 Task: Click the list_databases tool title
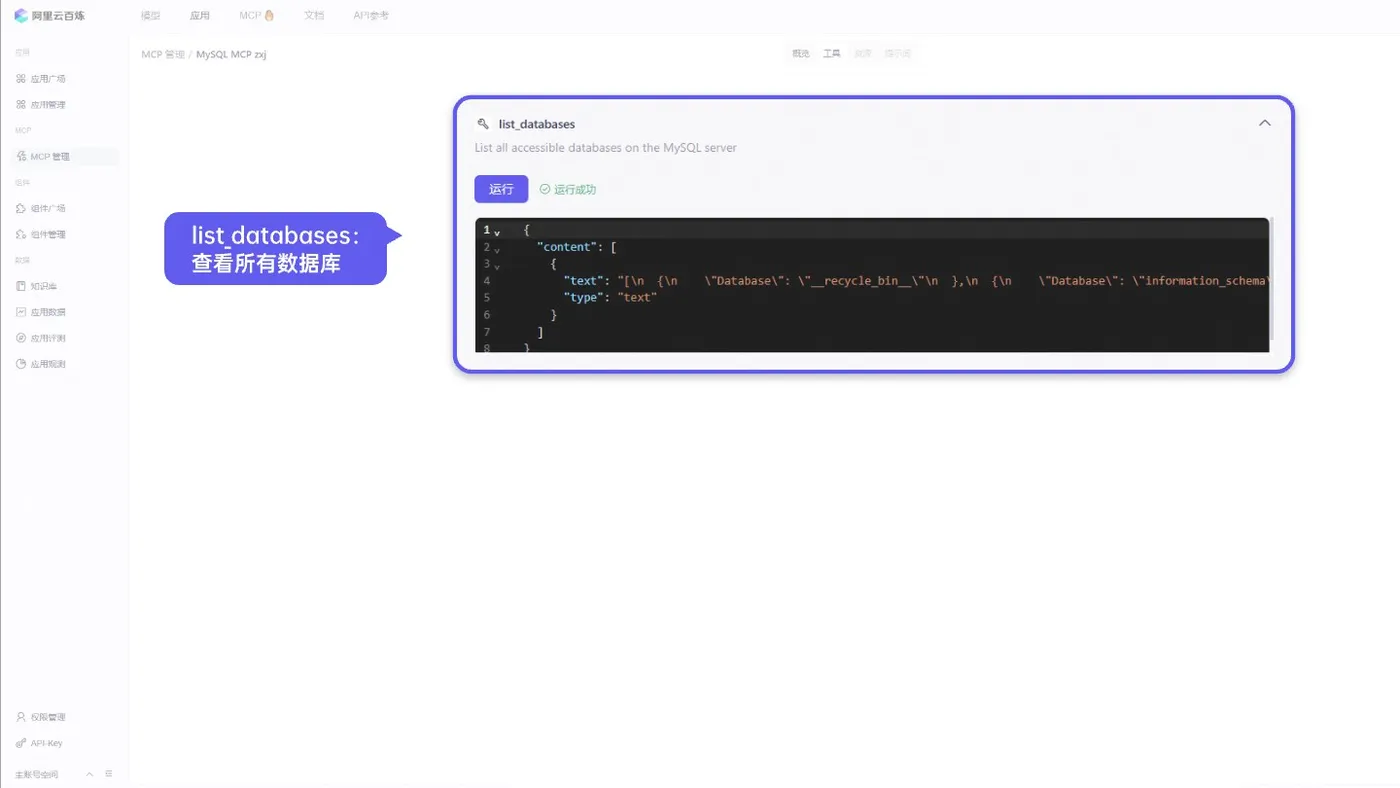click(537, 124)
